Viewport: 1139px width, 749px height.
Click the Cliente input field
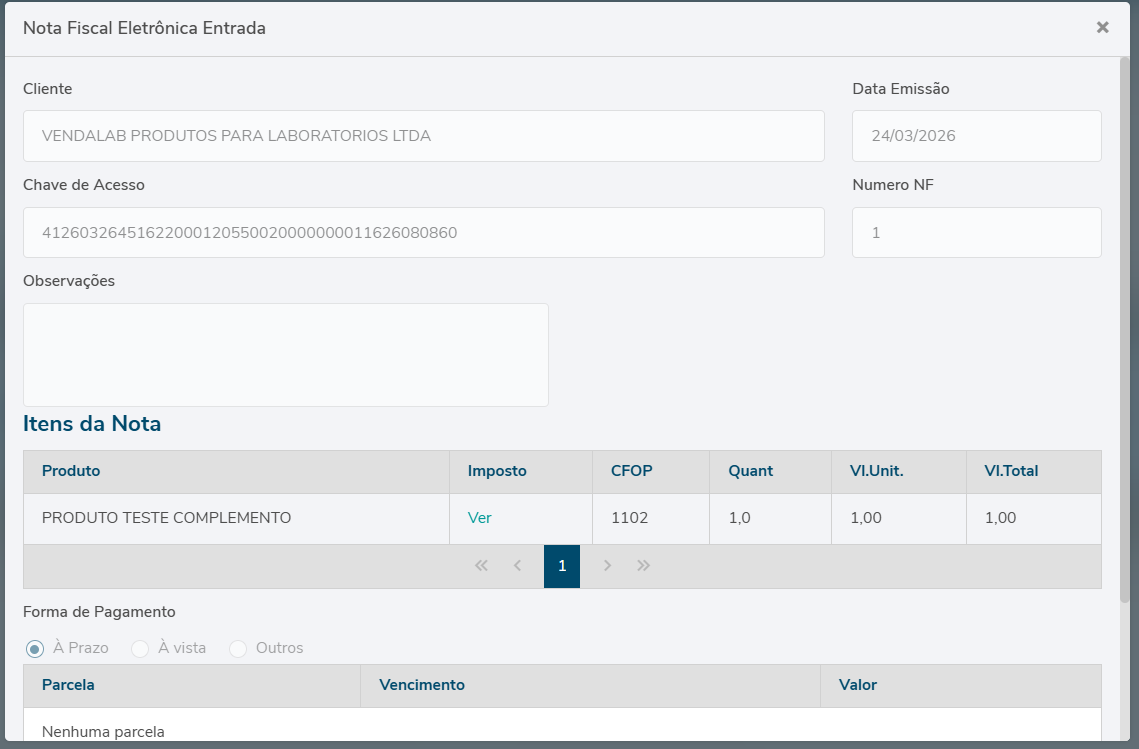pyautogui.click(x=423, y=136)
